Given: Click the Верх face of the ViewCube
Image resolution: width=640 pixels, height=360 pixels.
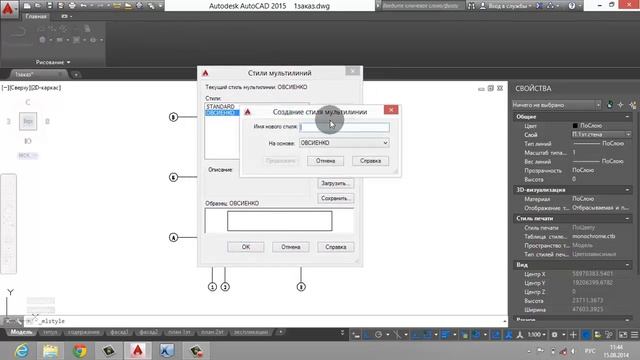Looking at the screenshot, I should coord(28,122).
